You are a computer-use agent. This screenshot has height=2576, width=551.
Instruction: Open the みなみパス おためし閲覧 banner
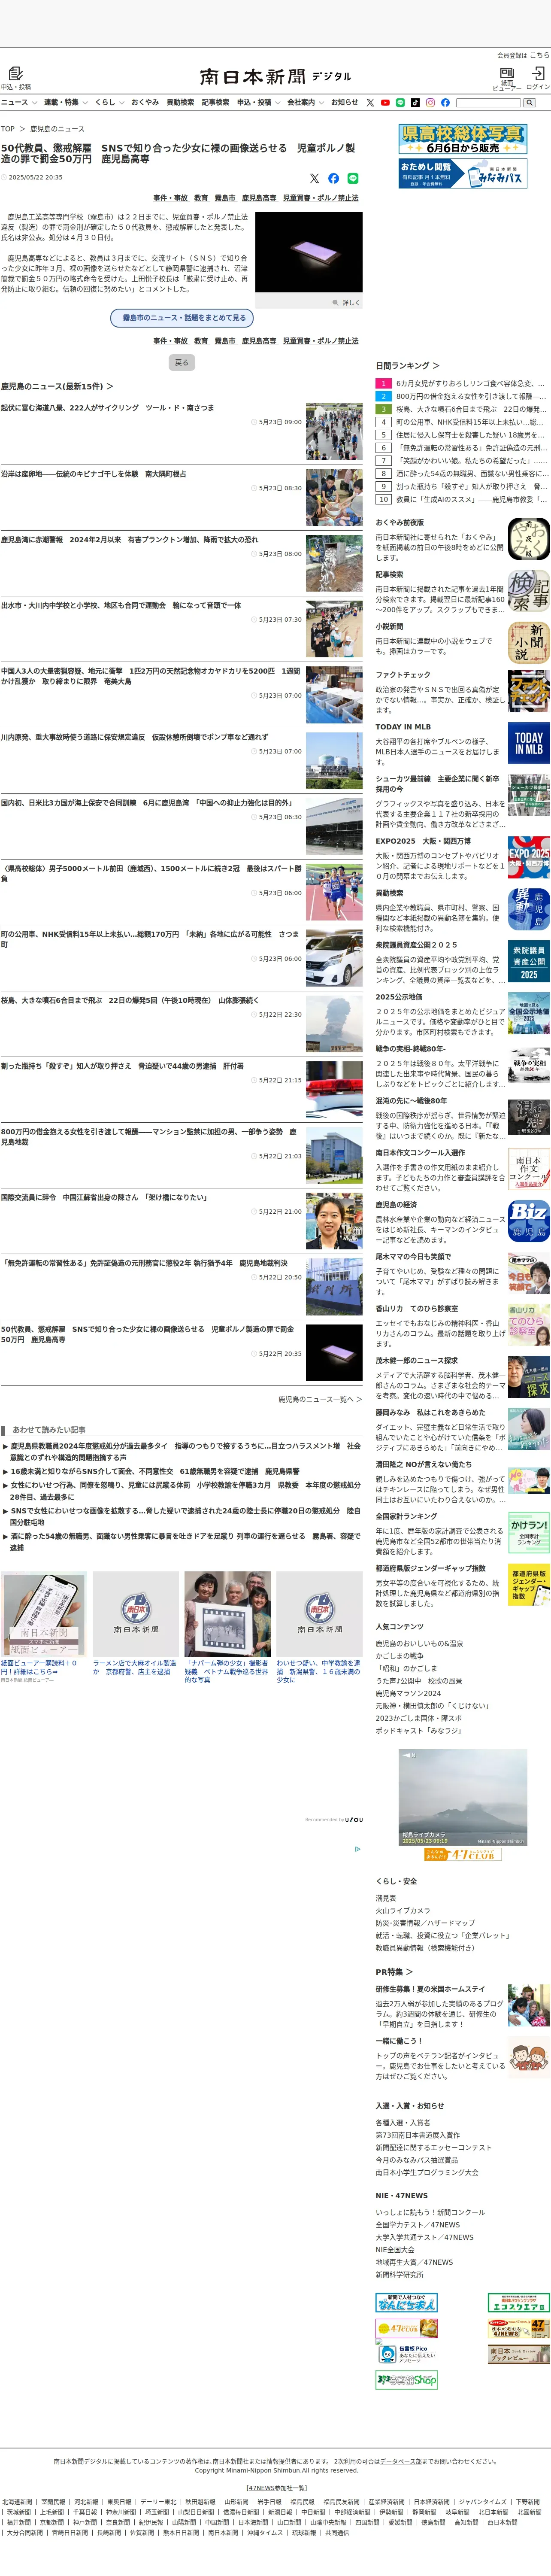pyautogui.click(x=463, y=173)
